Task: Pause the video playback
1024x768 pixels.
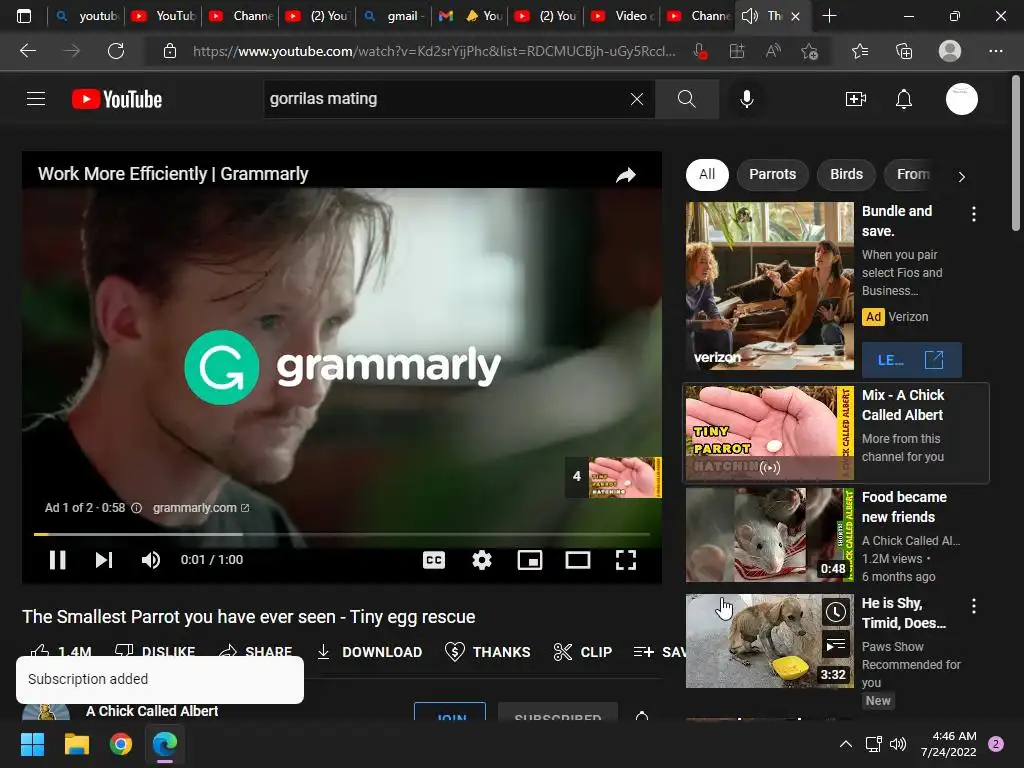Action: point(57,560)
